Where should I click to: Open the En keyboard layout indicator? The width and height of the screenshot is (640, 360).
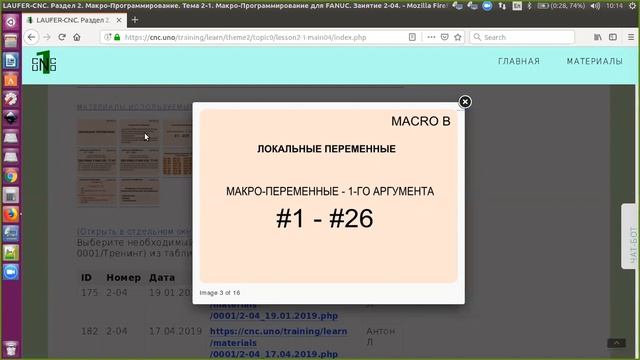click(517, 5)
